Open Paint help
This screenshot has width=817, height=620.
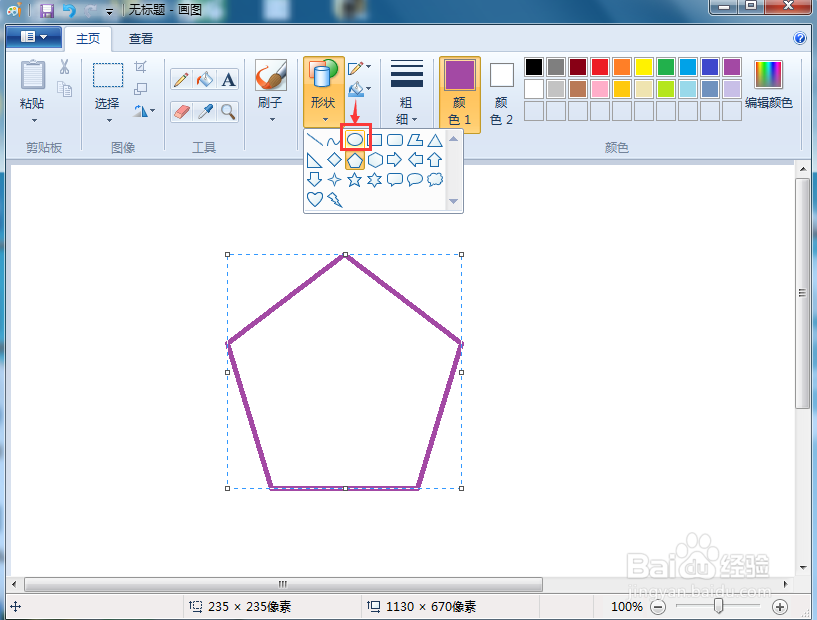click(x=799, y=38)
